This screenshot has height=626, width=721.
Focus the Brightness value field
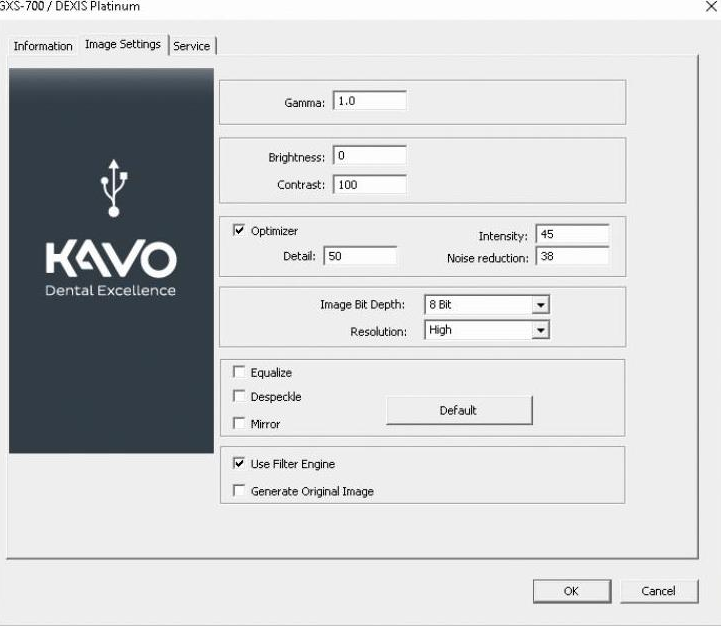click(369, 156)
